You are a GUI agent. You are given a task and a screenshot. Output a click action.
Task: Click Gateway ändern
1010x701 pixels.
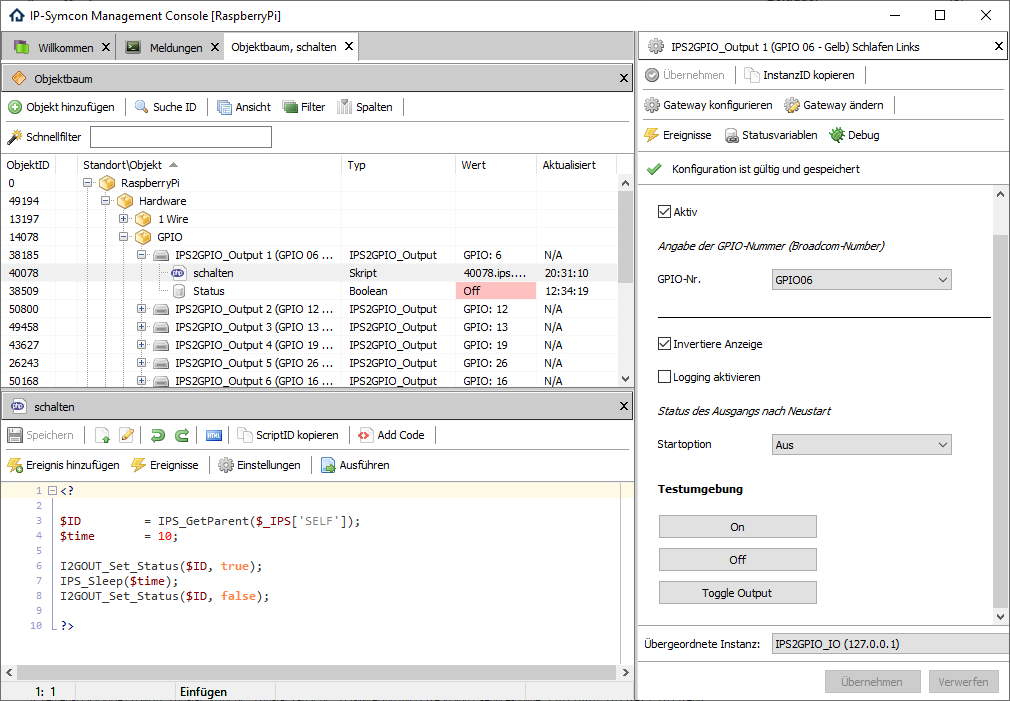tap(834, 105)
